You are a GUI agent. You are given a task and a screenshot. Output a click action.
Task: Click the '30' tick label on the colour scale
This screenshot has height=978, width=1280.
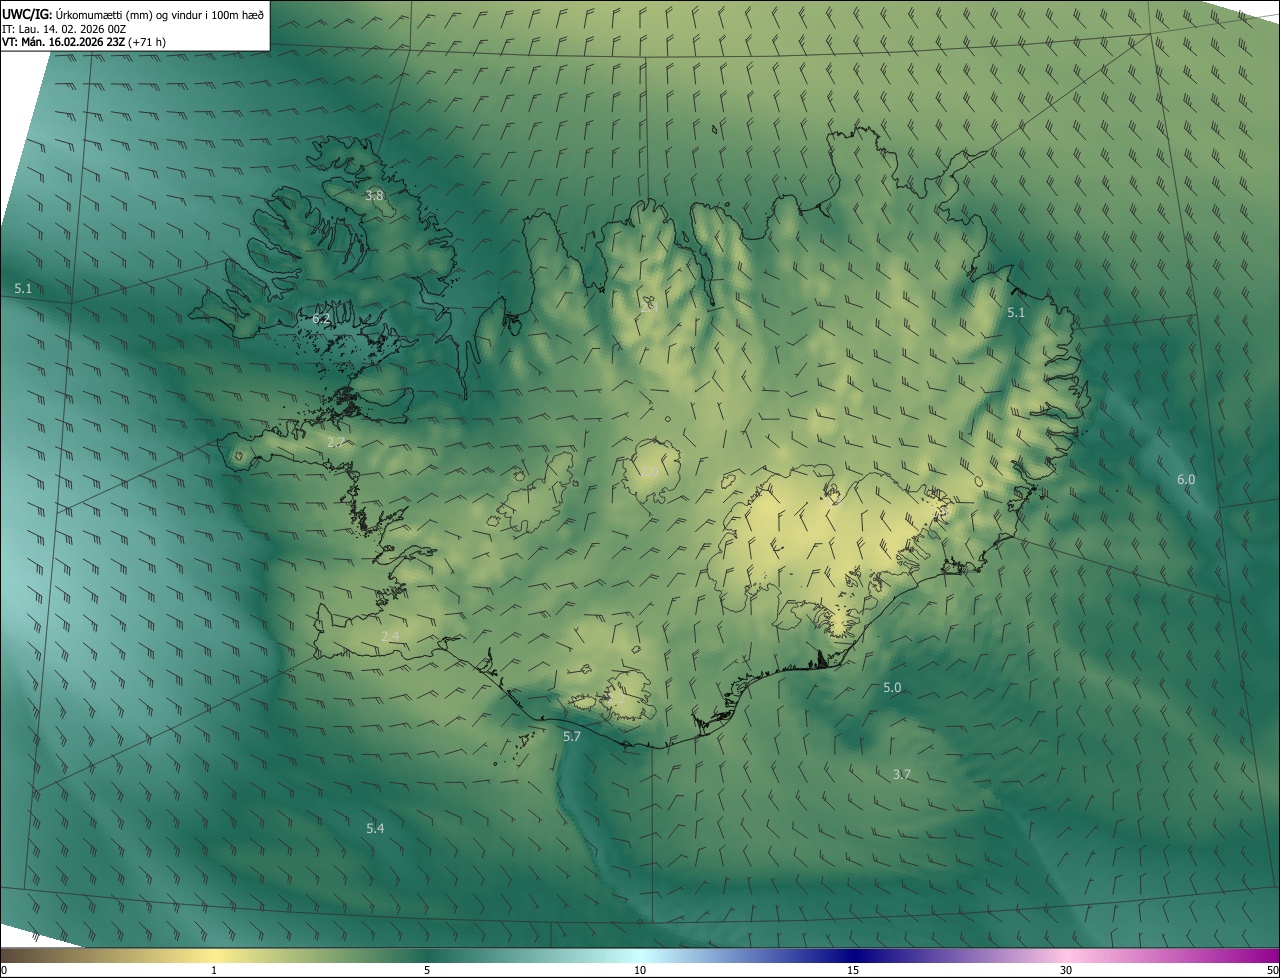(x=1066, y=970)
